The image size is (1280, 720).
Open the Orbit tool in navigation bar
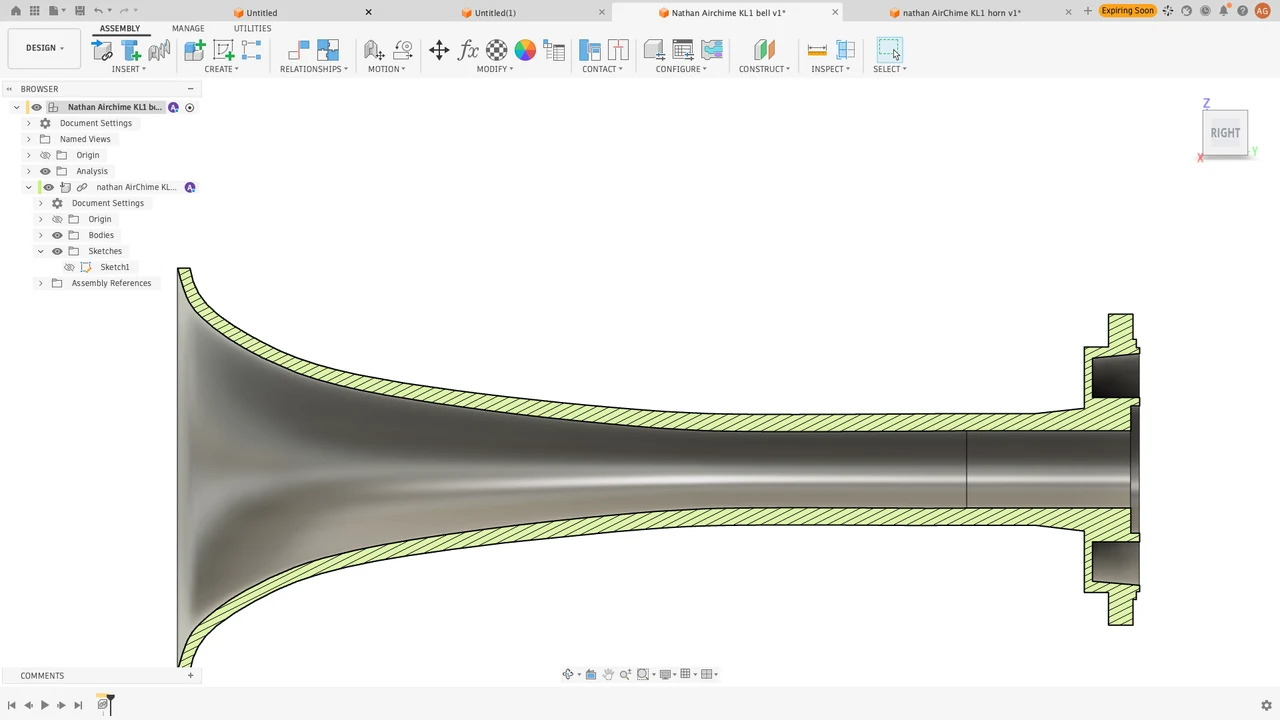568,674
